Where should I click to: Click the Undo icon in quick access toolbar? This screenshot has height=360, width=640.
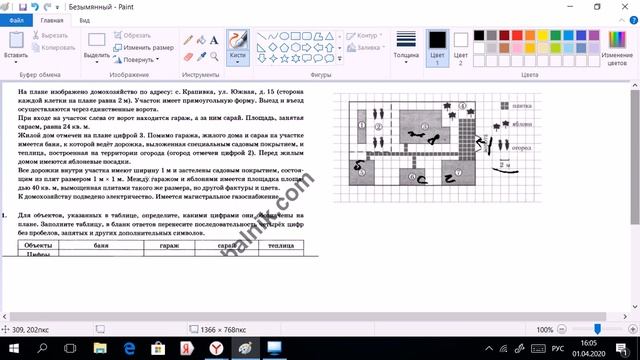tap(35, 7)
